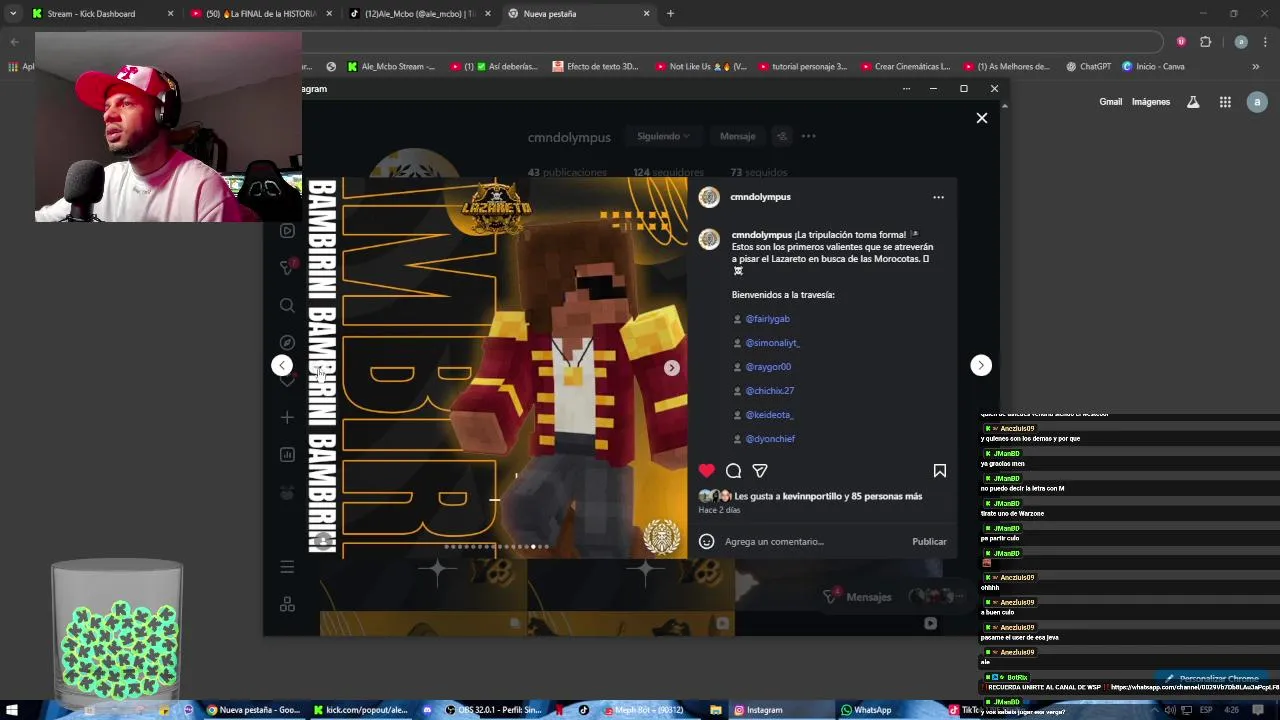This screenshot has height=720, width=1280.
Task: Open post options three-dots beside cmndolympus
Action: 938,197
